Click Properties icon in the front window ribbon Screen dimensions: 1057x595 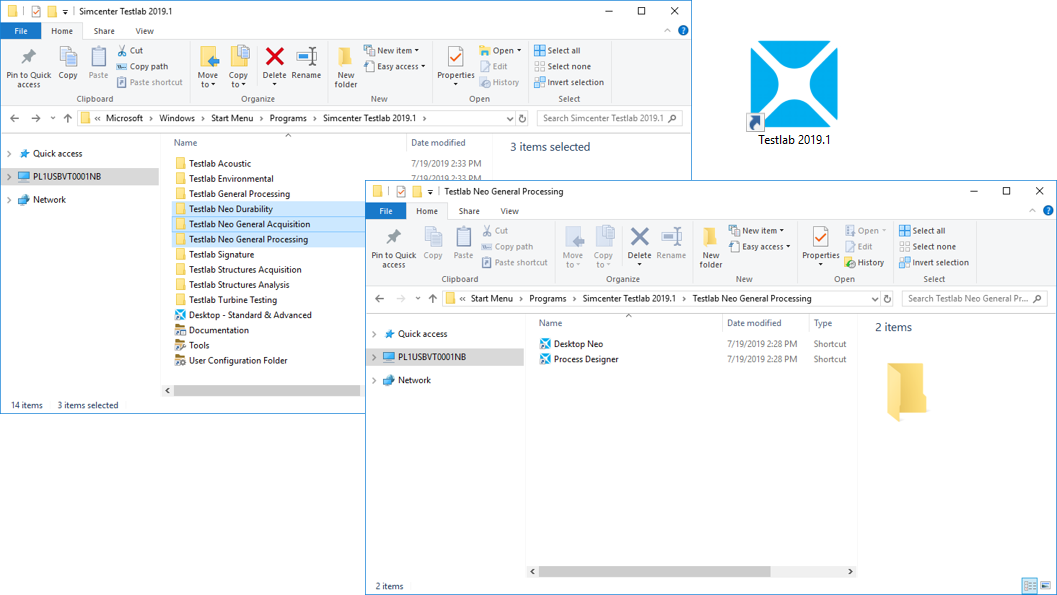tap(820, 242)
